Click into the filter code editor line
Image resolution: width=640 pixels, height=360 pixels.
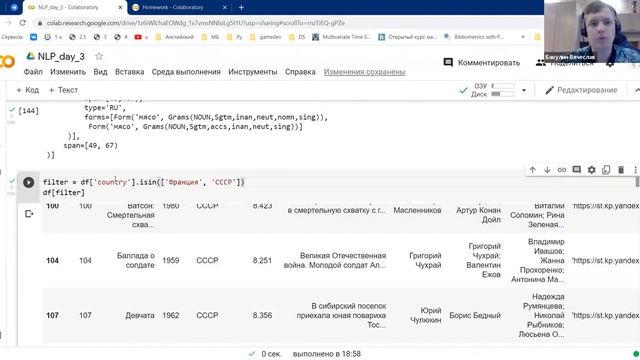pos(143,182)
